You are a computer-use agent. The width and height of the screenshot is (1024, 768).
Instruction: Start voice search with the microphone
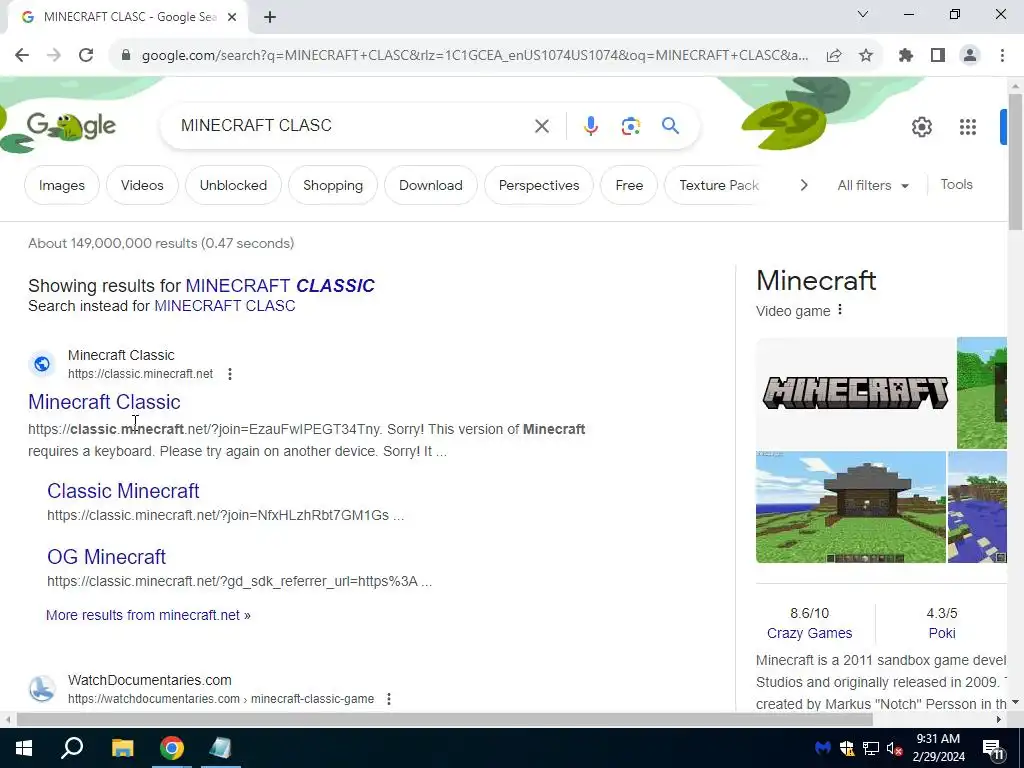pos(590,125)
